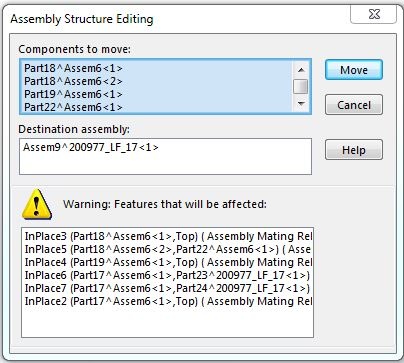Open the Help for this dialog
The height and width of the screenshot is (363, 404).
pyautogui.click(x=354, y=150)
